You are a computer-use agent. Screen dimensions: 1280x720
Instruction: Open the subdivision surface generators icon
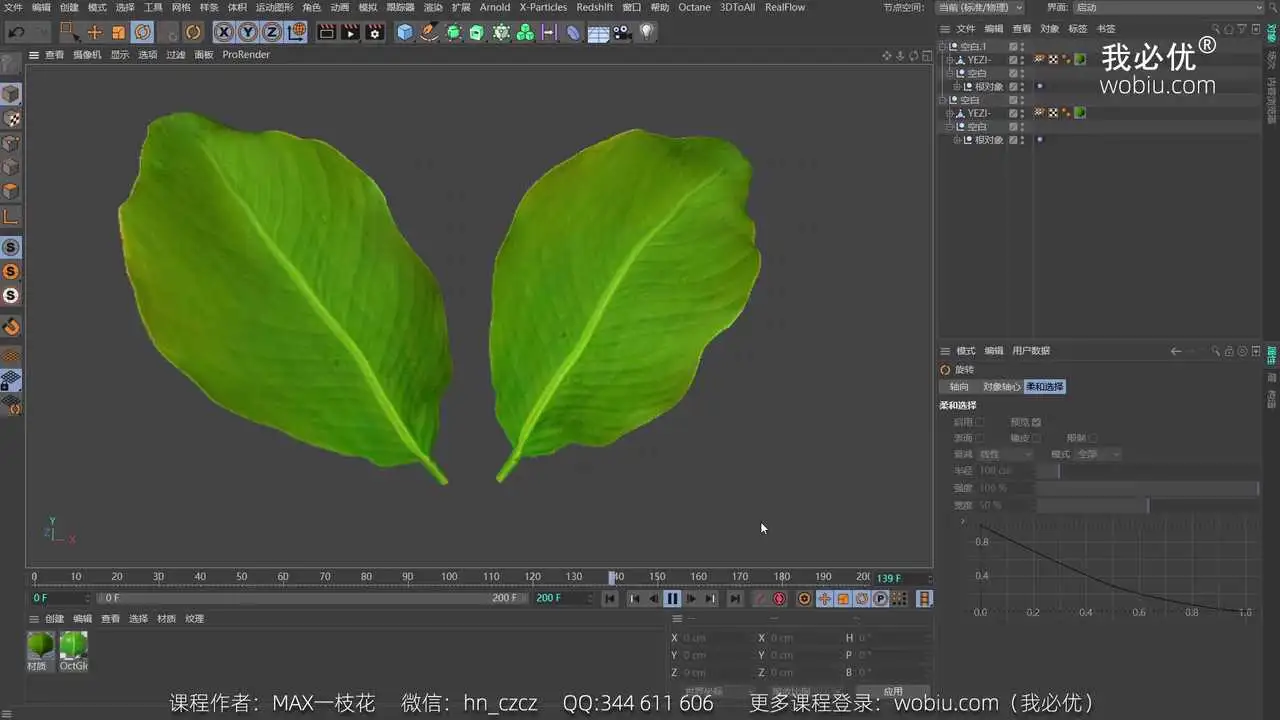coord(454,32)
